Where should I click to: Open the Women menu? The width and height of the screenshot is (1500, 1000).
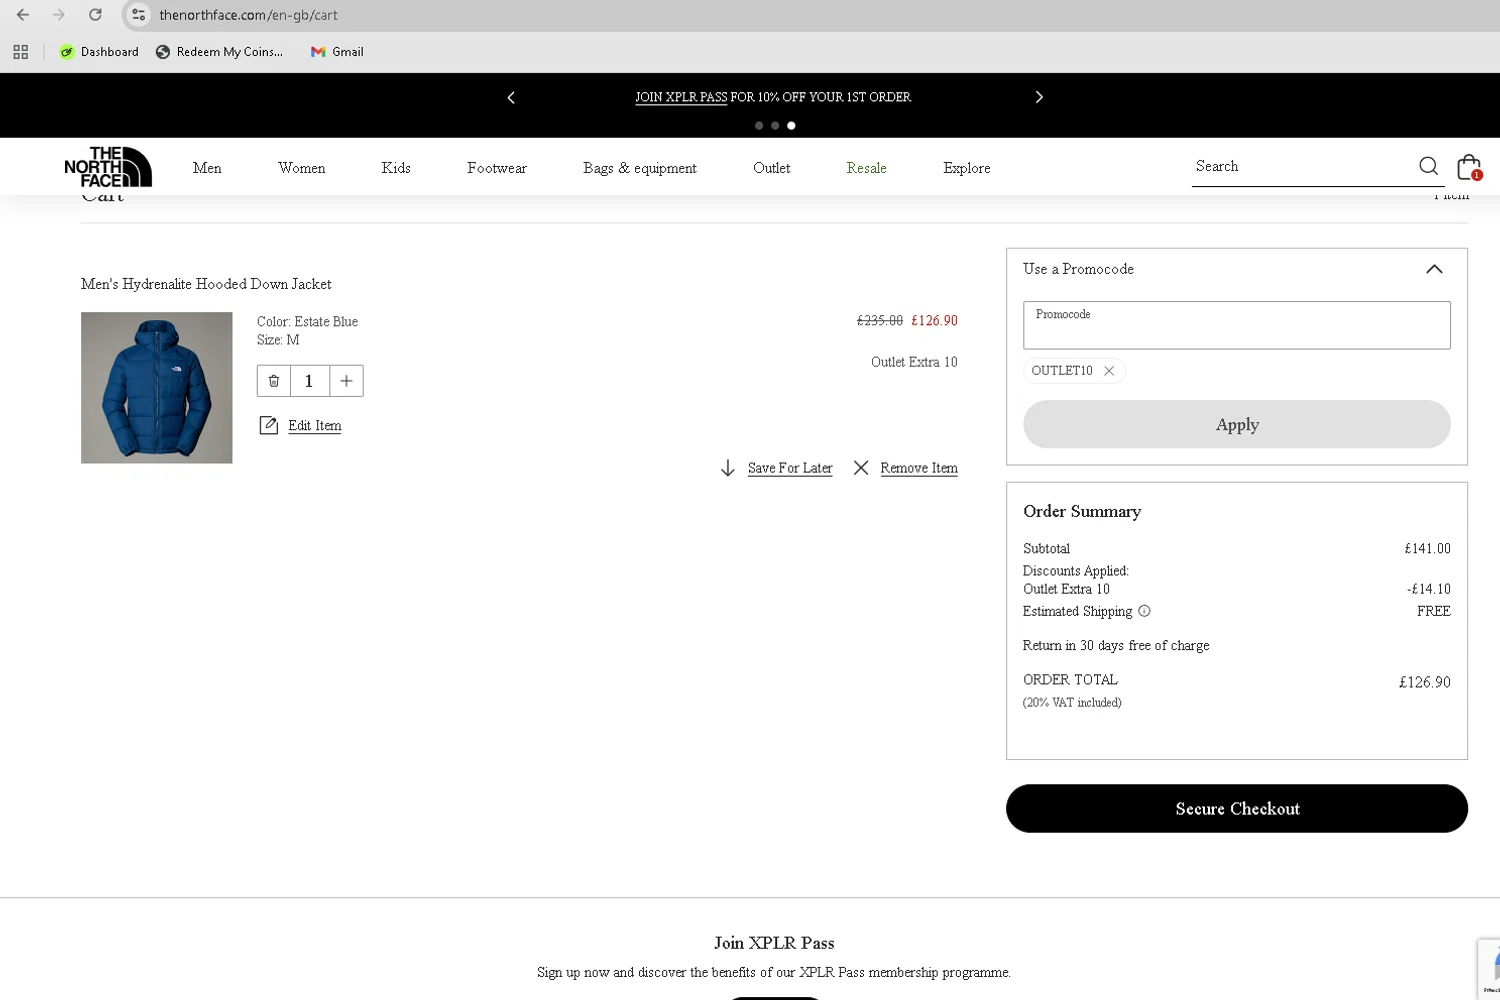click(302, 168)
